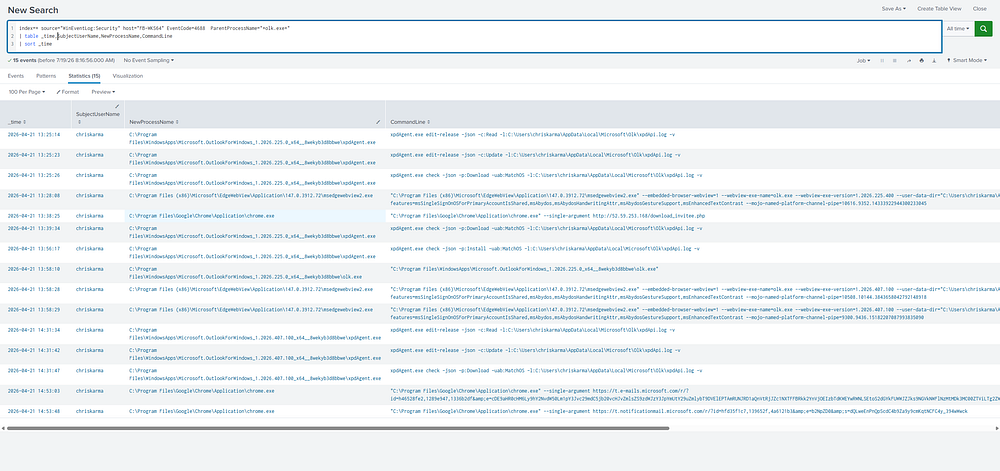
Task: Select the Statistics (15) tab
Action: [84, 76]
